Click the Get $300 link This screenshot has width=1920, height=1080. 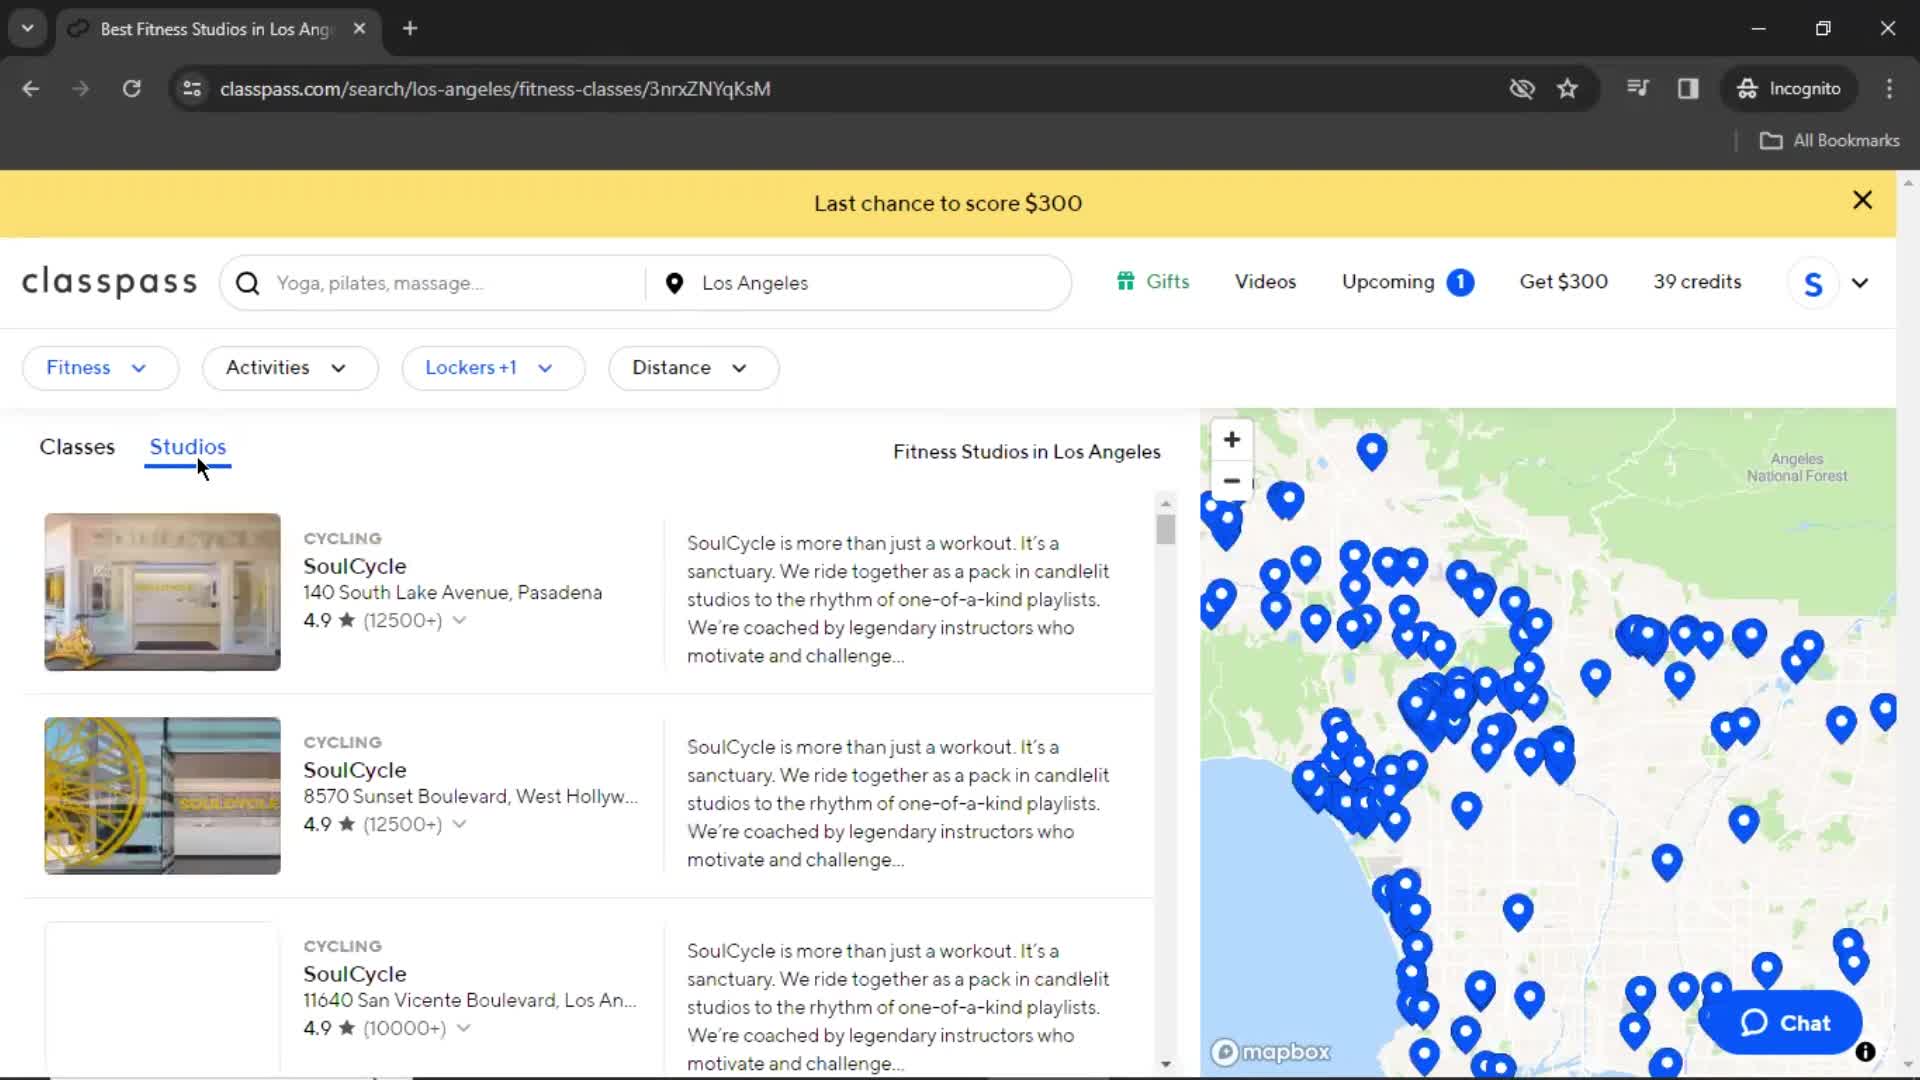click(x=1563, y=282)
